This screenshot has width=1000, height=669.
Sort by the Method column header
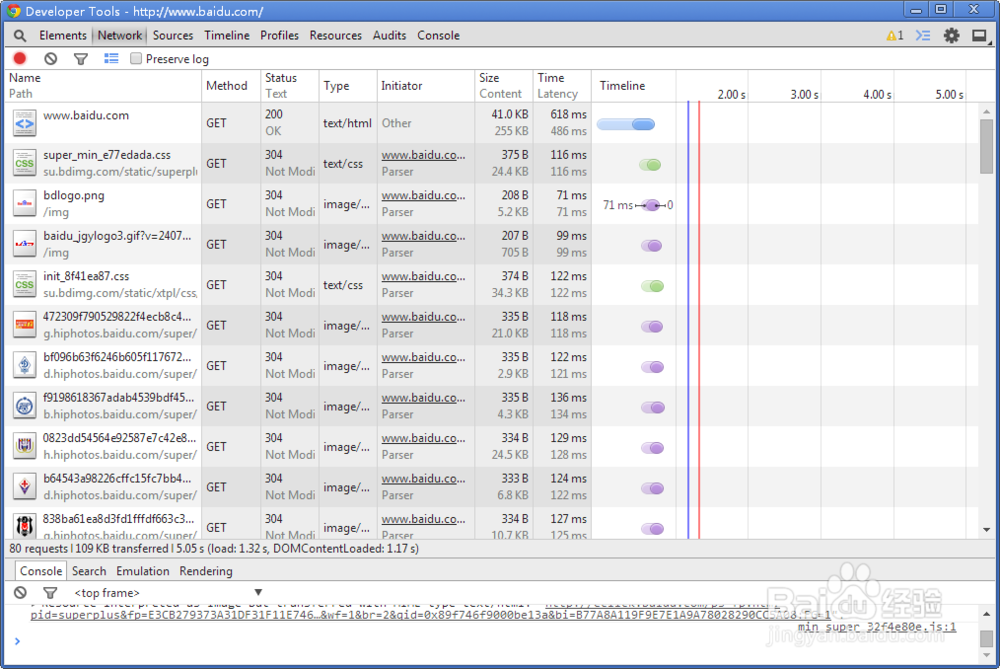231,85
